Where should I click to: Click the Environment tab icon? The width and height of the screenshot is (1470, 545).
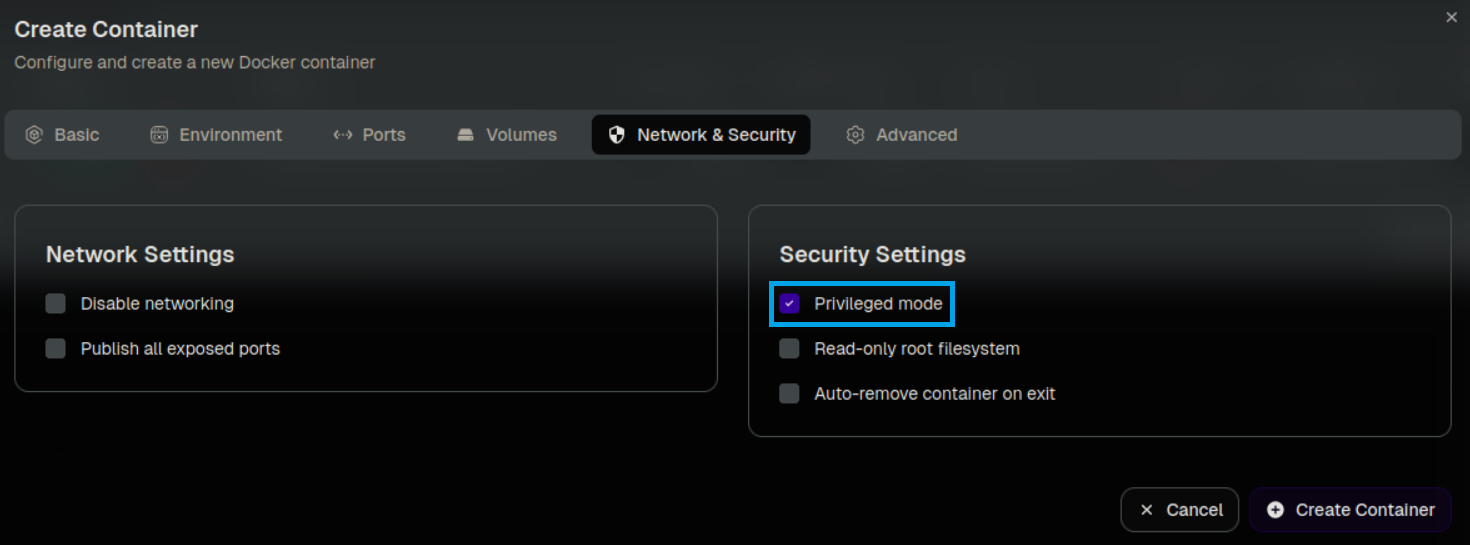coord(159,135)
